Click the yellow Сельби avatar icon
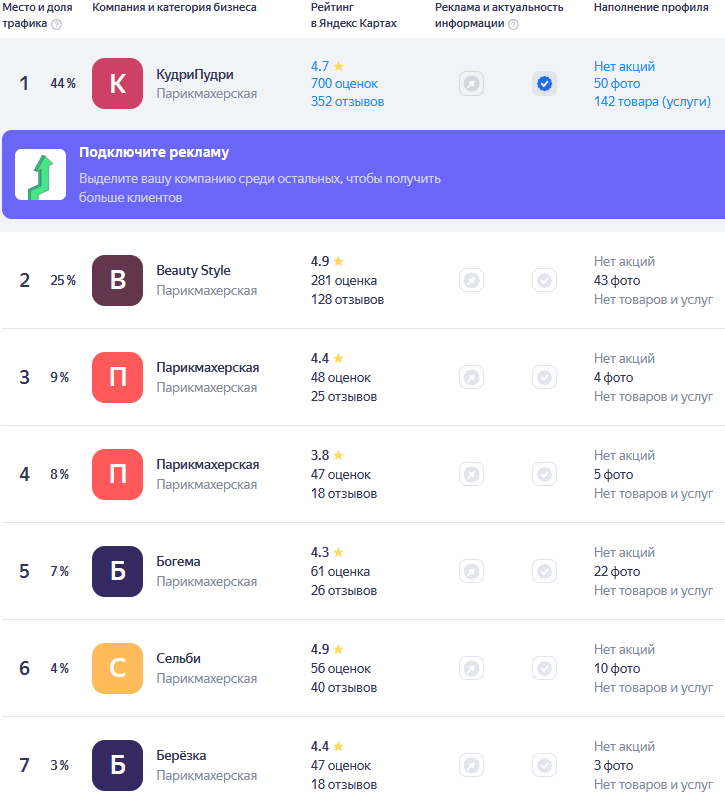 tap(117, 668)
